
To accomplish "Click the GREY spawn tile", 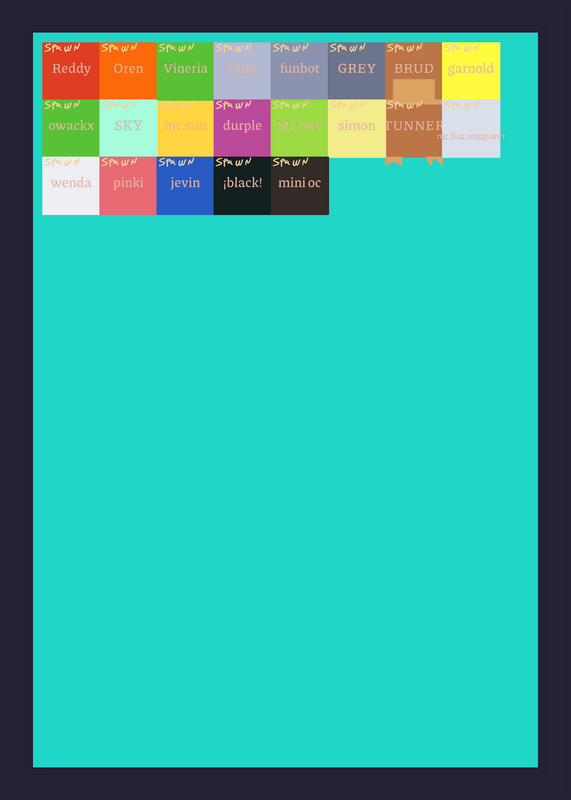I will pyautogui.click(x=357, y=71).
